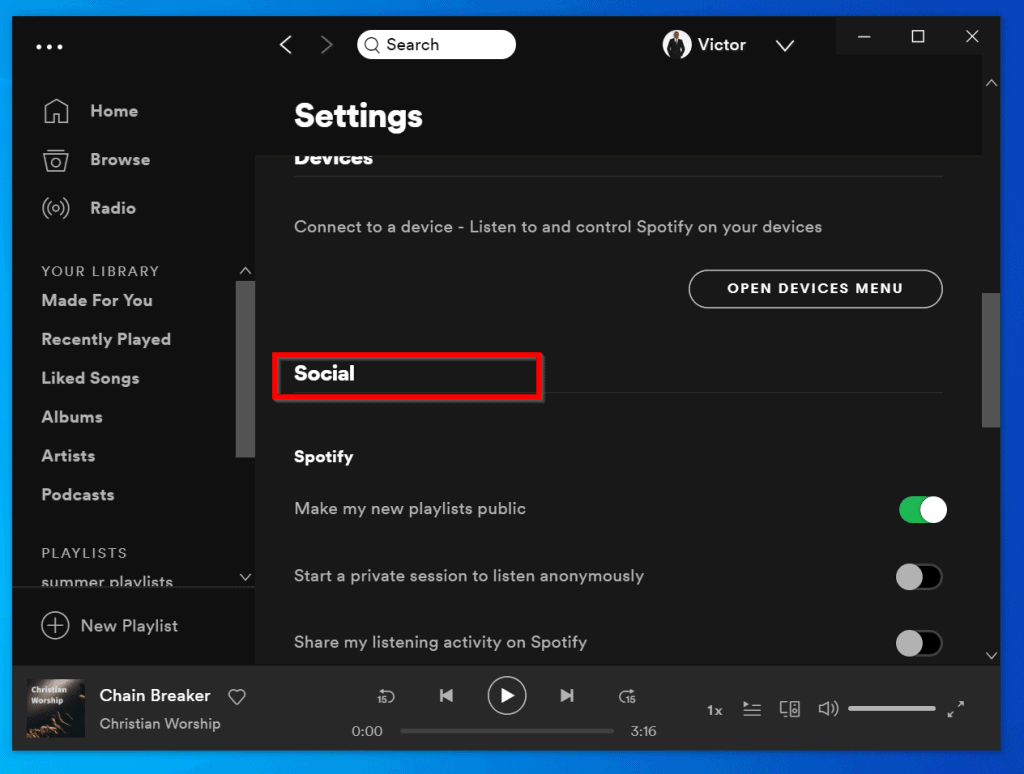Create a New Playlist
Screen dimensions: 1024x774
tap(129, 626)
